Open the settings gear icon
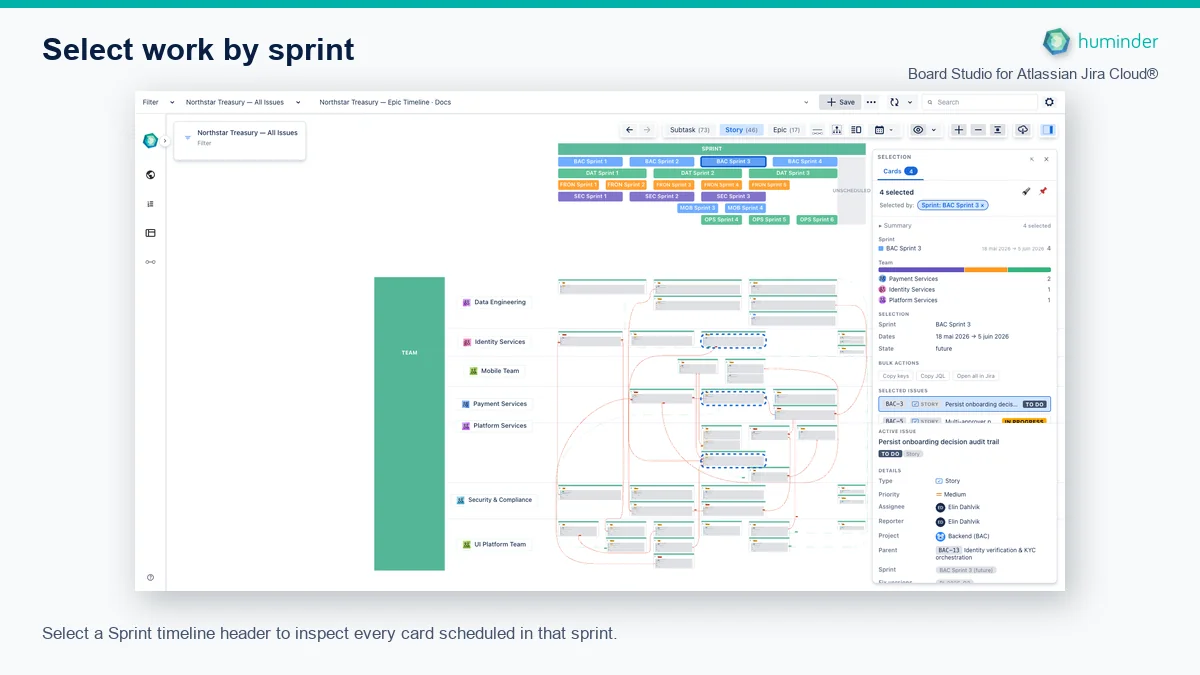 click(x=1049, y=102)
